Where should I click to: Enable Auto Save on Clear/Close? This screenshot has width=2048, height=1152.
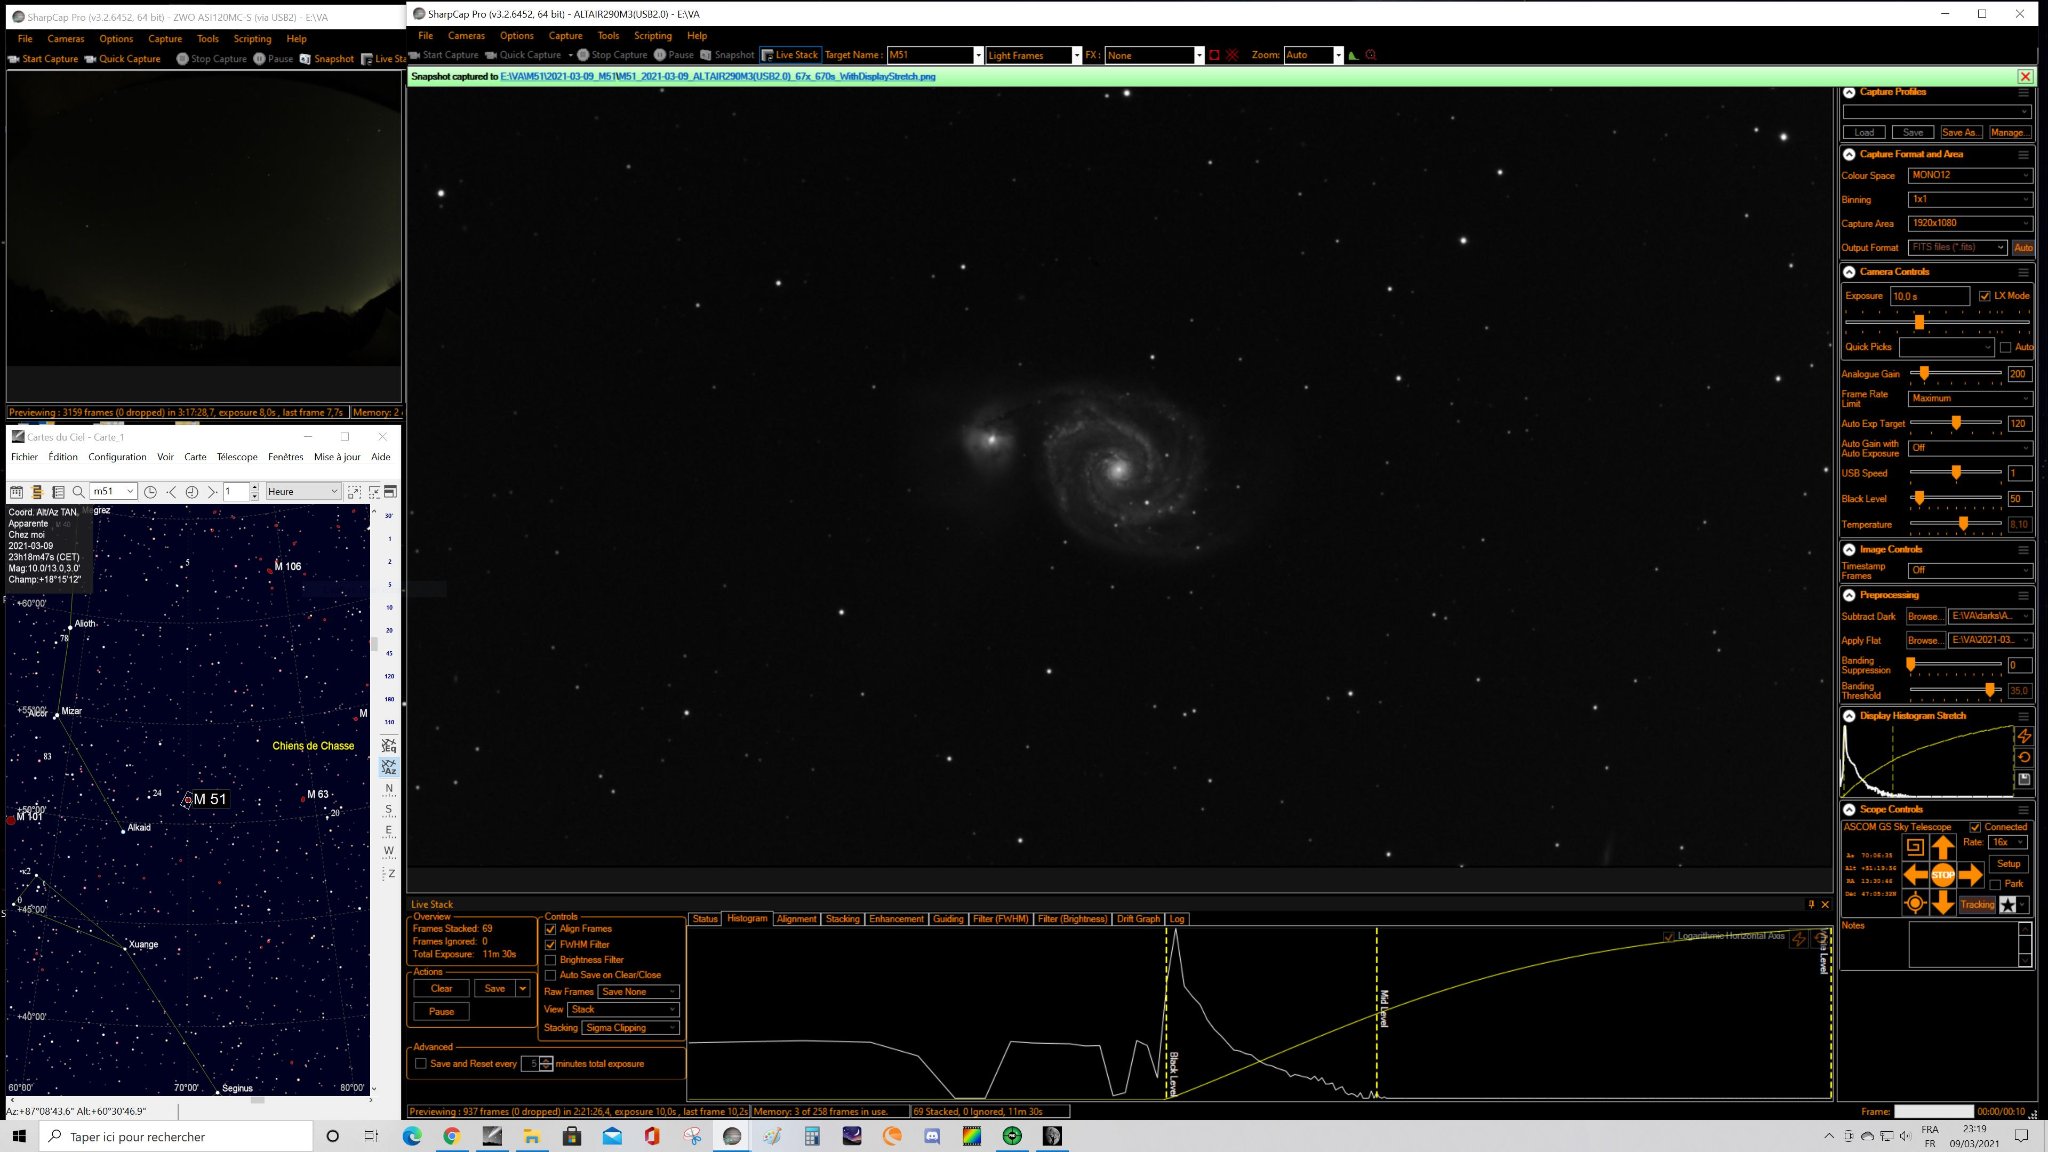(550, 975)
